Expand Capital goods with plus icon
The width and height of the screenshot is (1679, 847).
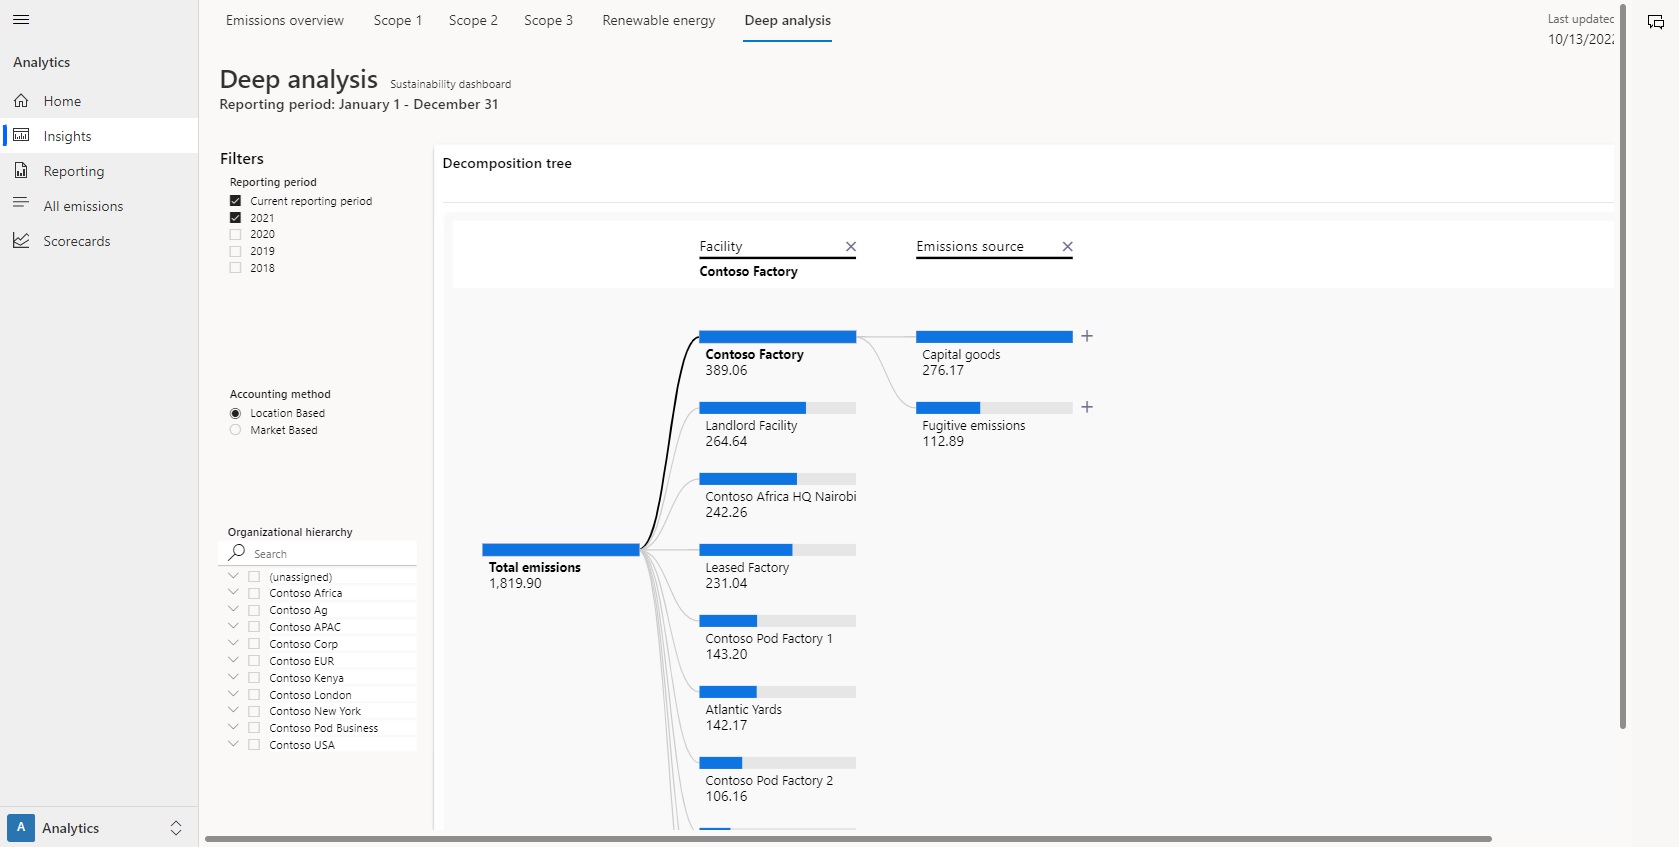pyautogui.click(x=1087, y=337)
